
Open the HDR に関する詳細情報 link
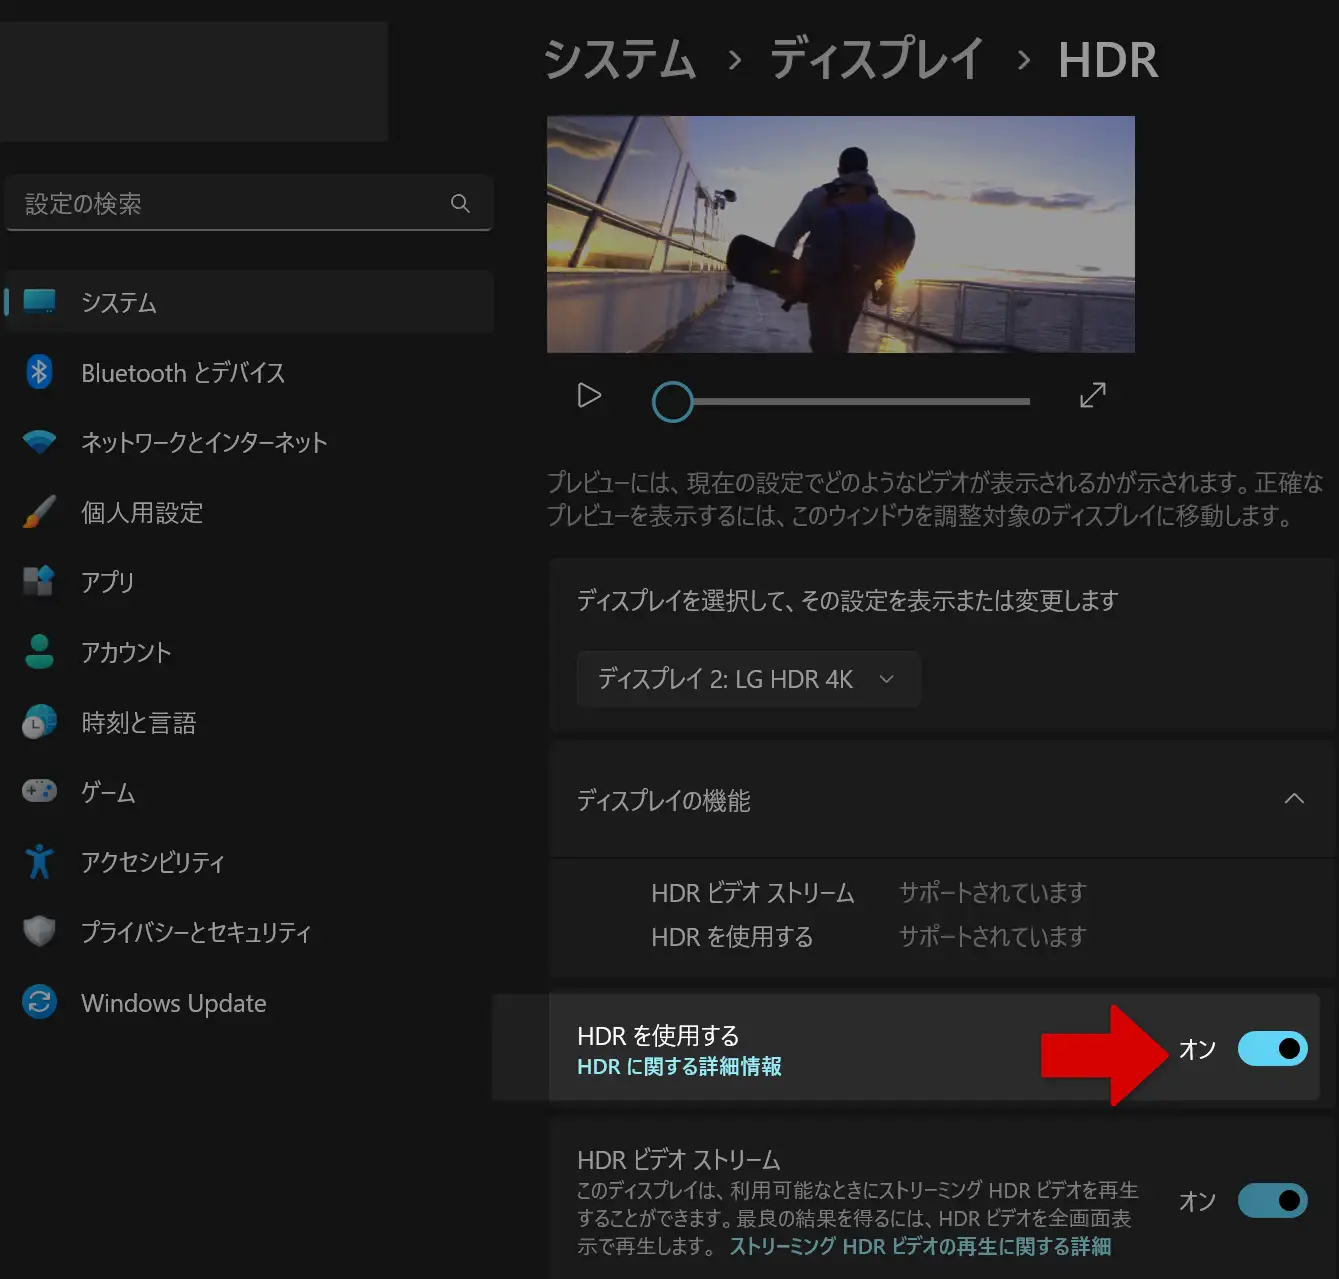679,1067
